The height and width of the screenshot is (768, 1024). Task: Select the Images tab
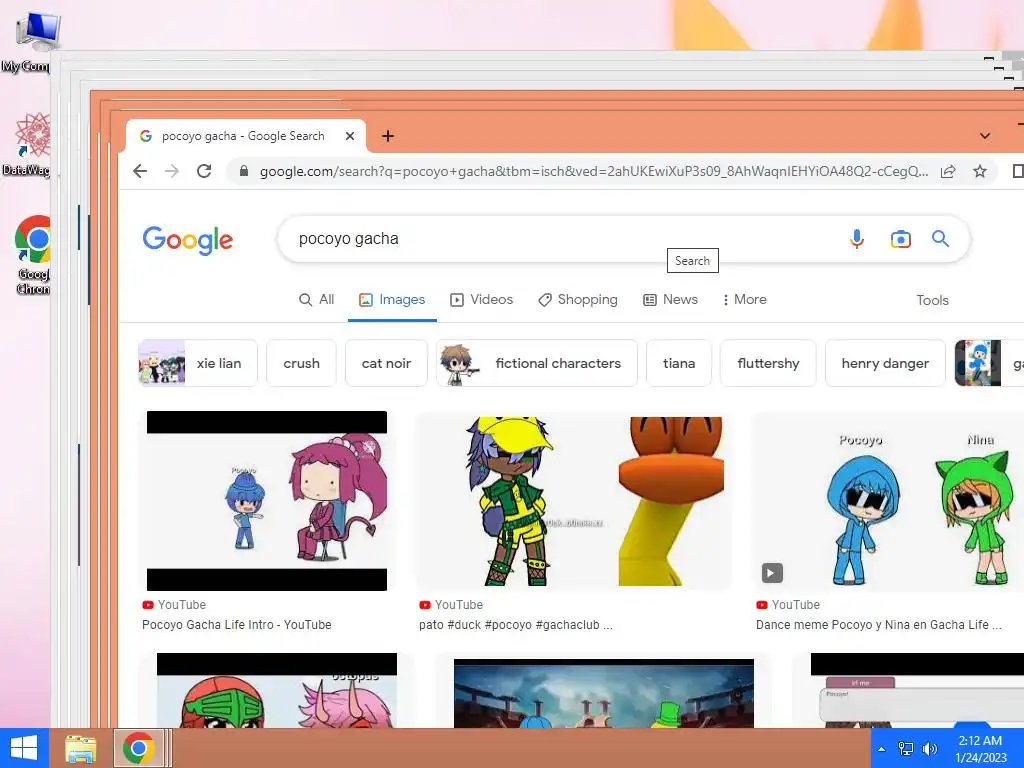pos(392,300)
